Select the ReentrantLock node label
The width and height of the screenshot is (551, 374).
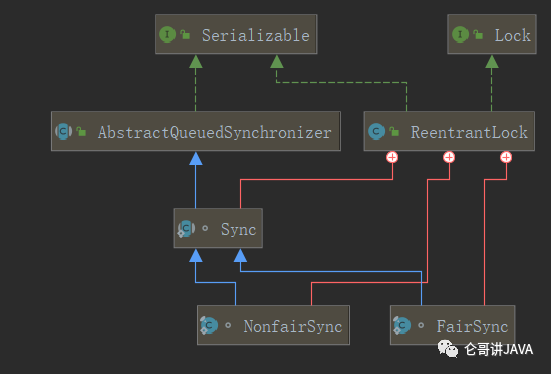pos(469,133)
